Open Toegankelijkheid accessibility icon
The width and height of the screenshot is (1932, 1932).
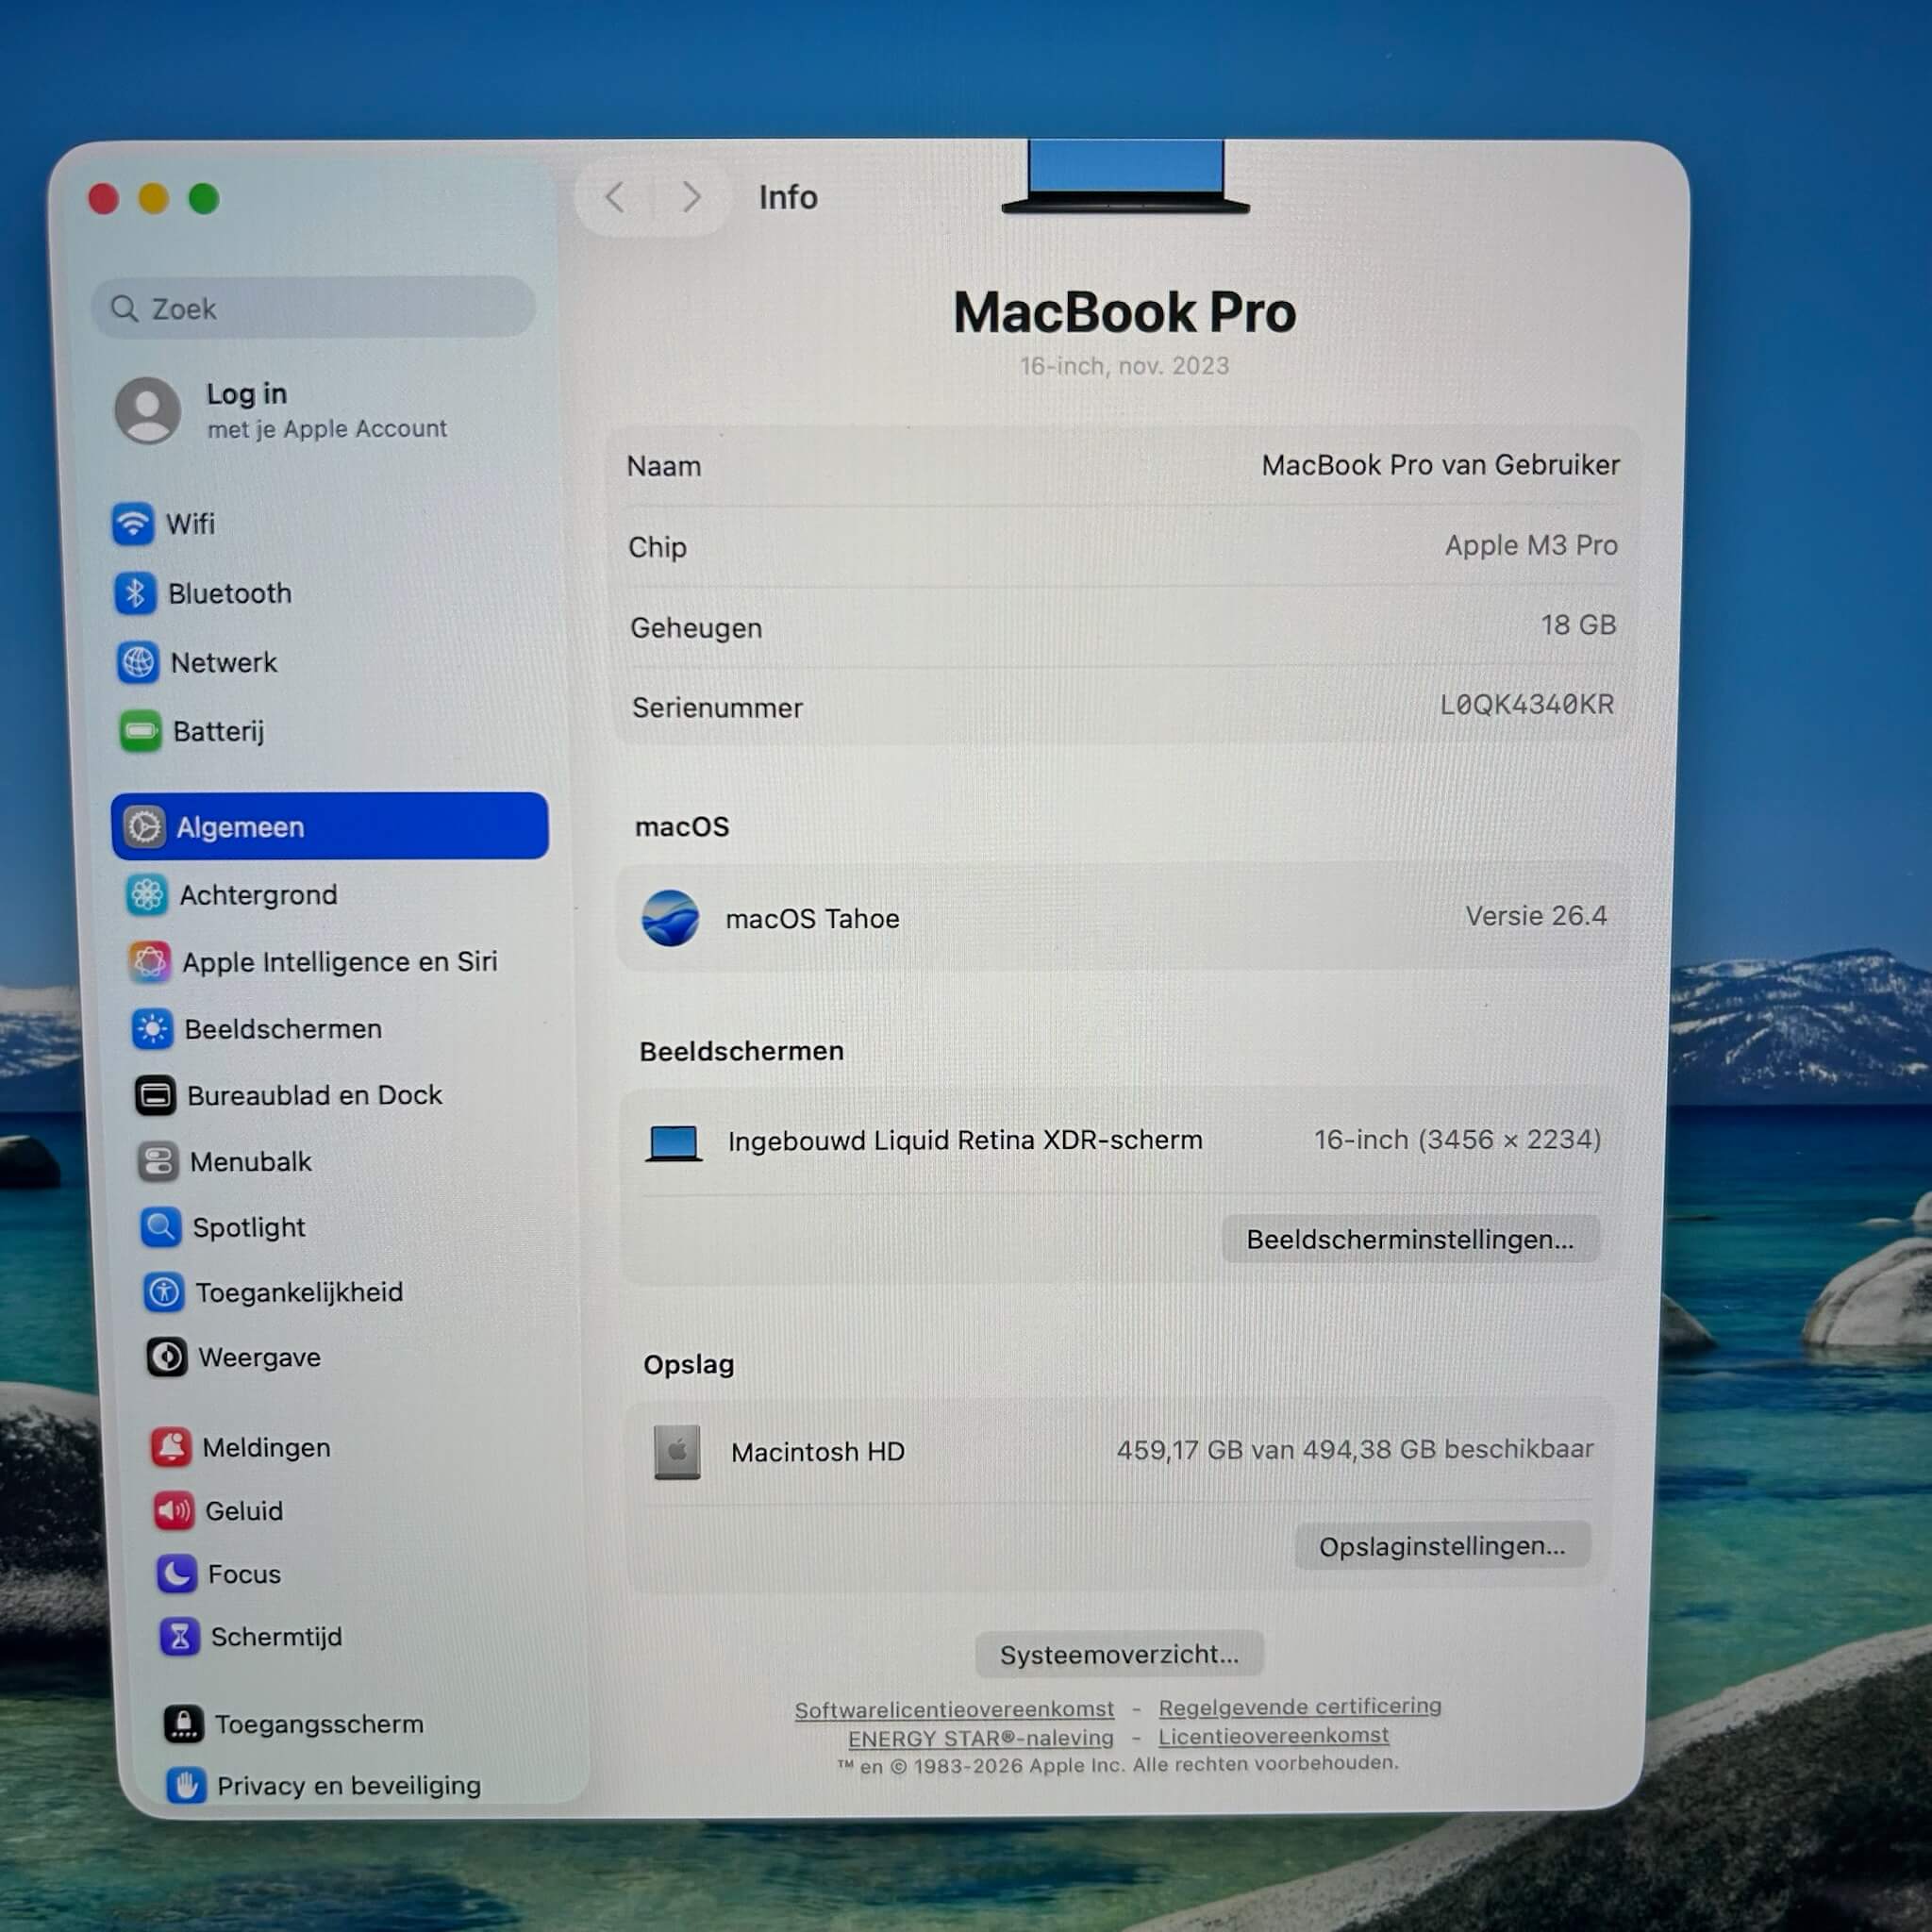(x=163, y=1292)
